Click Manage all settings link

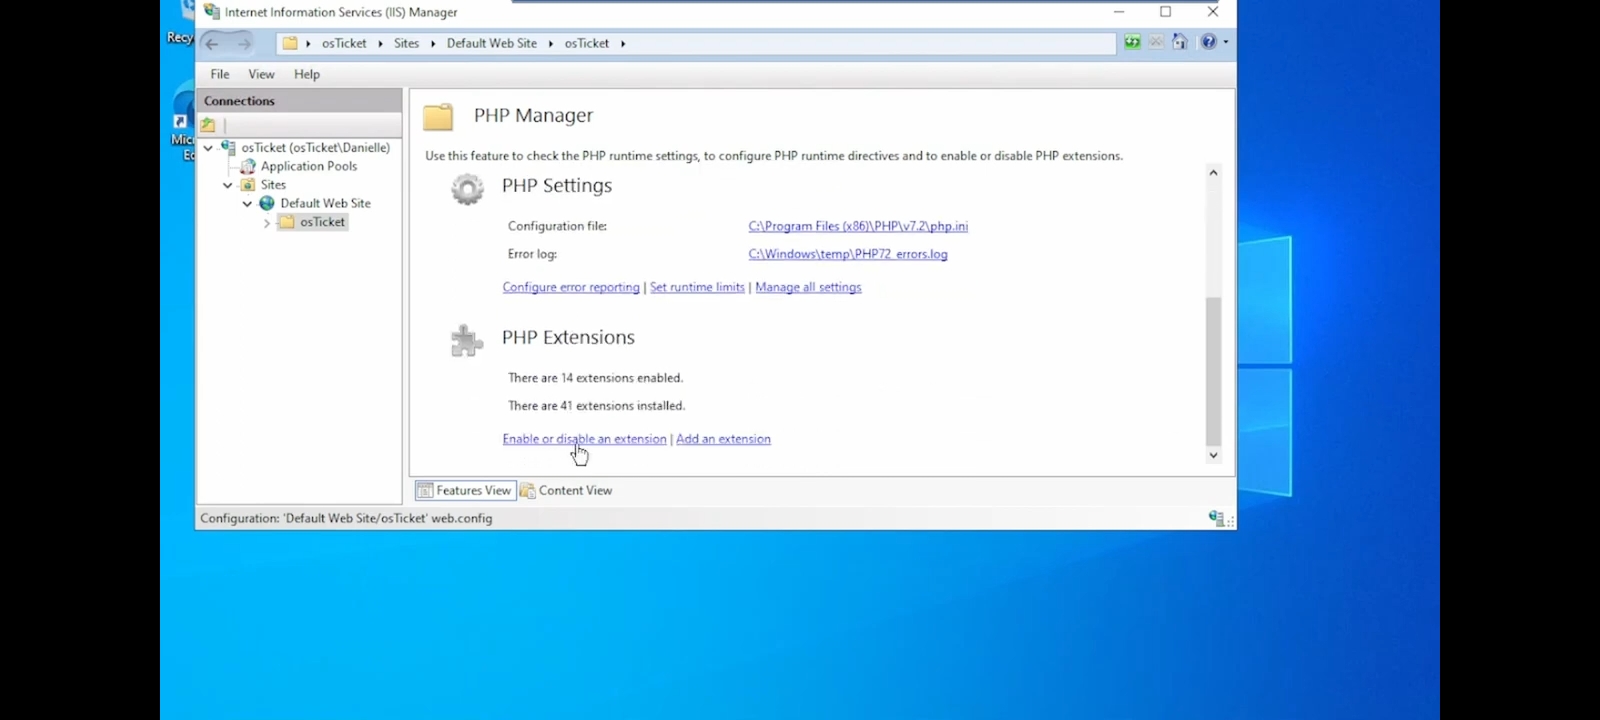point(808,287)
